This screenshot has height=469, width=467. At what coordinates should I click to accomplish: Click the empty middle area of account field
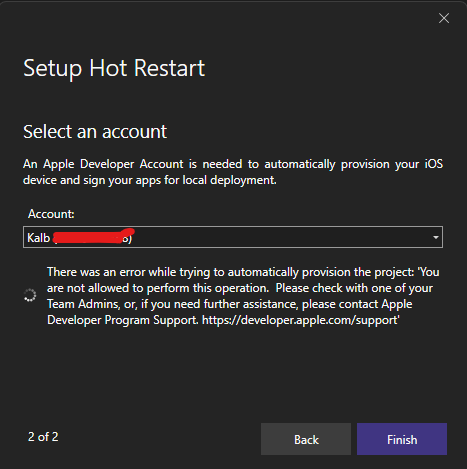point(280,237)
